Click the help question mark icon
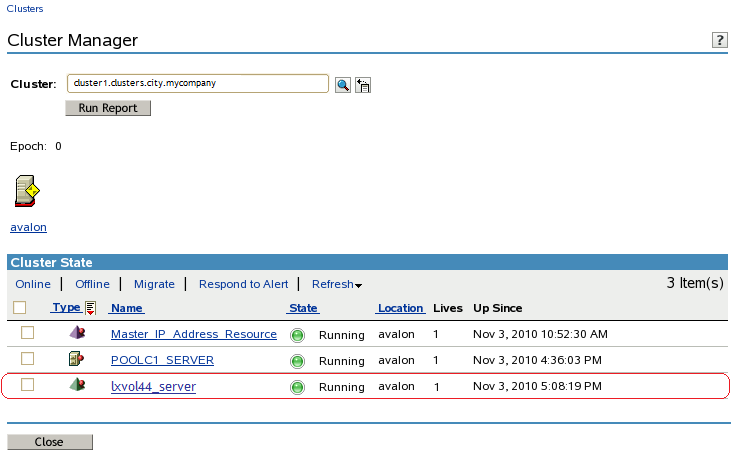The width and height of the screenshot is (731, 464). tap(718, 40)
